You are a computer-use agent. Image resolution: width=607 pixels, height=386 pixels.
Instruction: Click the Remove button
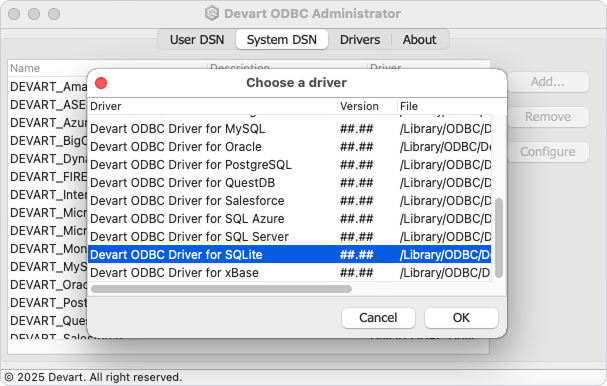[x=547, y=117]
